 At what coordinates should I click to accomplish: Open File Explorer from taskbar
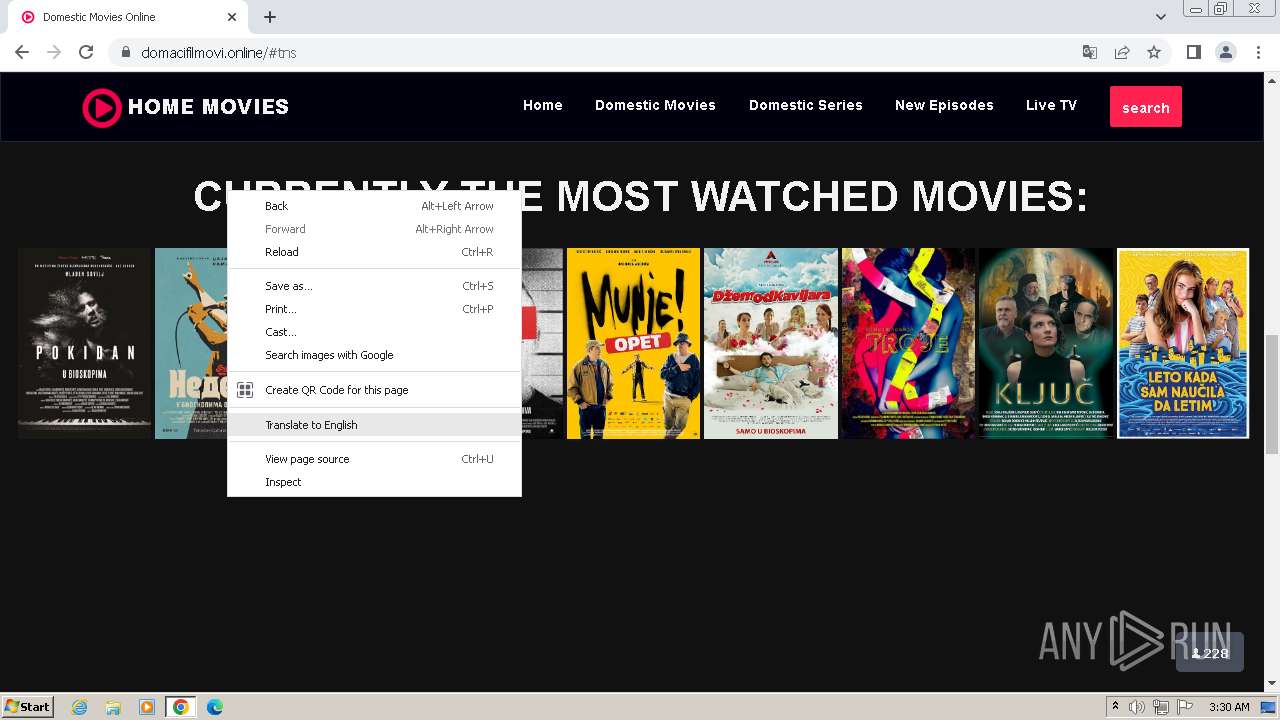(113, 707)
